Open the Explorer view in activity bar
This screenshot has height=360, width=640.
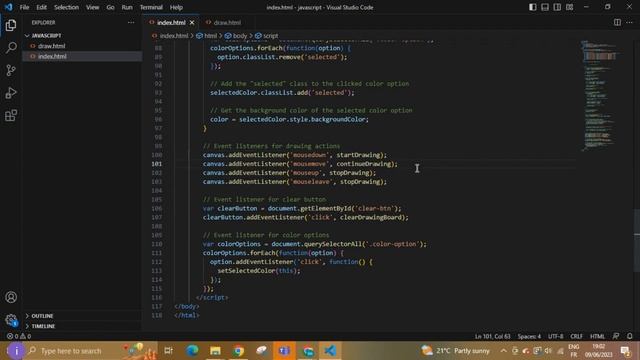click(11, 25)
